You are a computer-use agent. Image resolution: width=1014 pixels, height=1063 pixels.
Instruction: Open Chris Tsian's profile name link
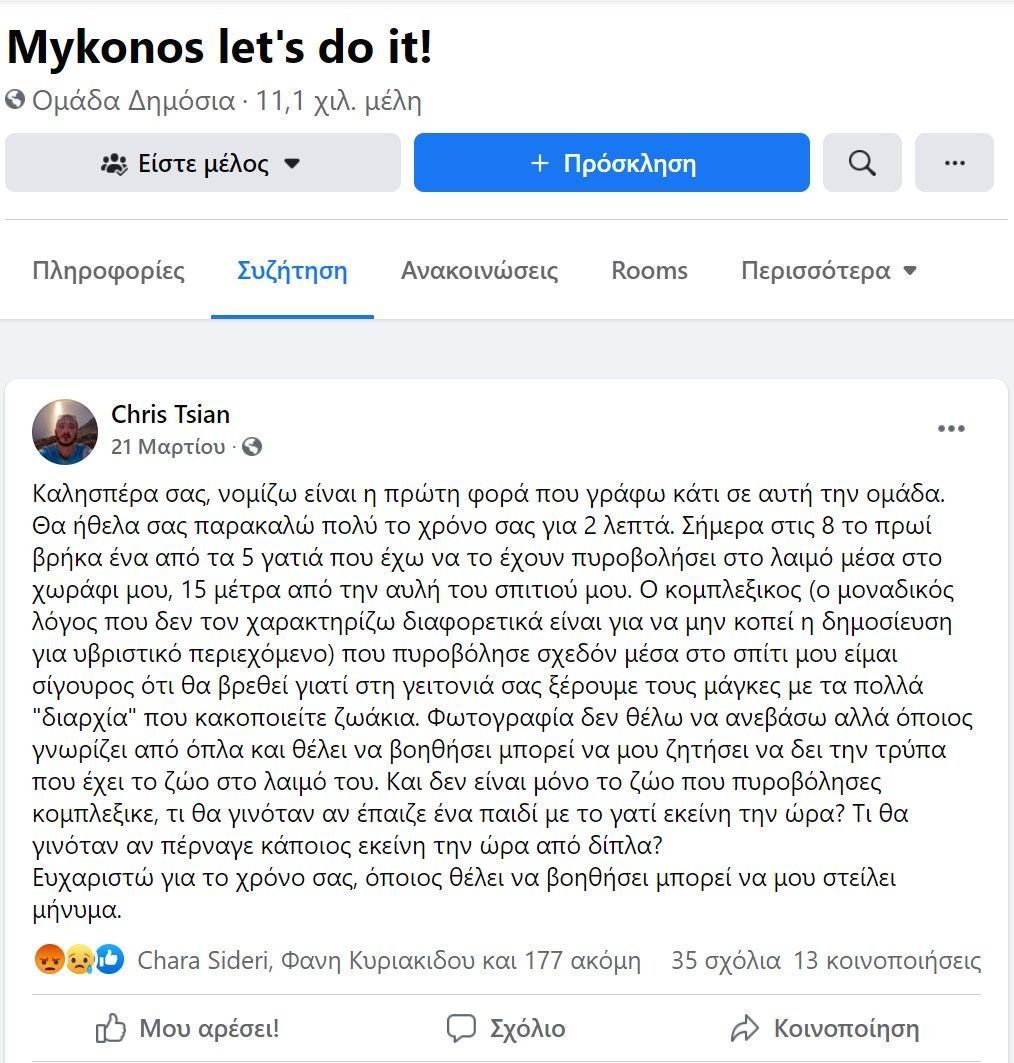click(x=170, y=414)
